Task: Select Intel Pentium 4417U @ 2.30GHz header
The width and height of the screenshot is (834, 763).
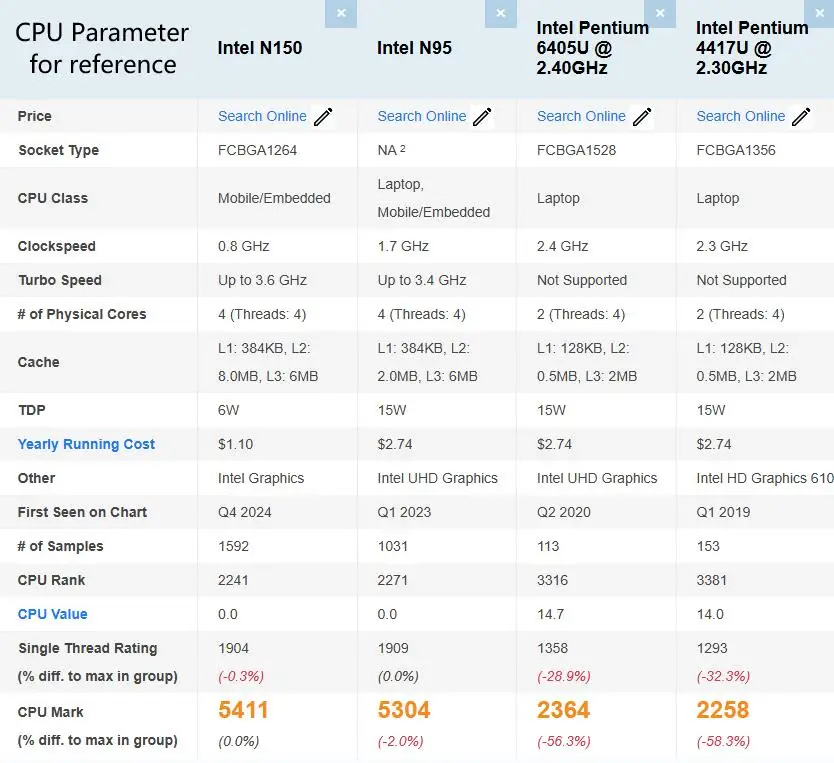Action: tap(752, 48)
